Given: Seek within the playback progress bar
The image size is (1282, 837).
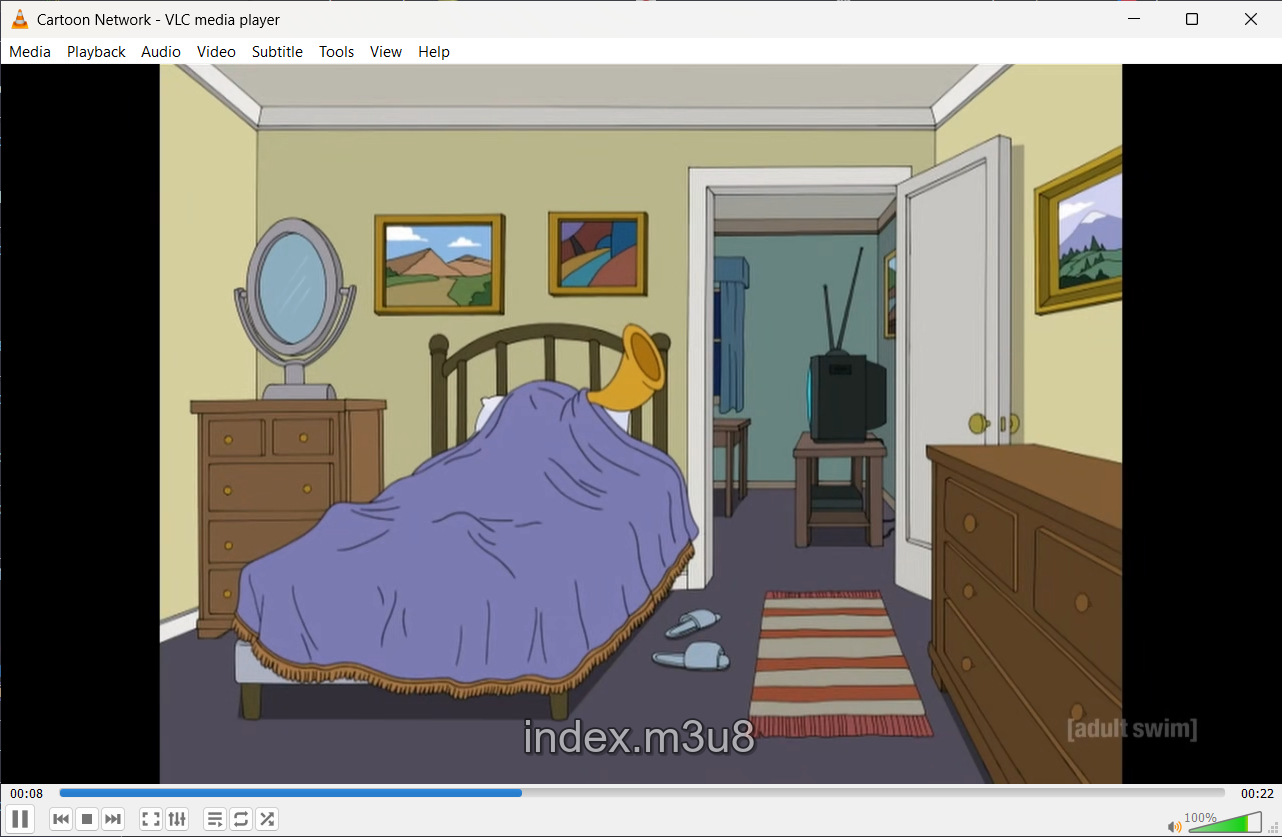Looking at the screenshot, I should (x=642, y=793).
